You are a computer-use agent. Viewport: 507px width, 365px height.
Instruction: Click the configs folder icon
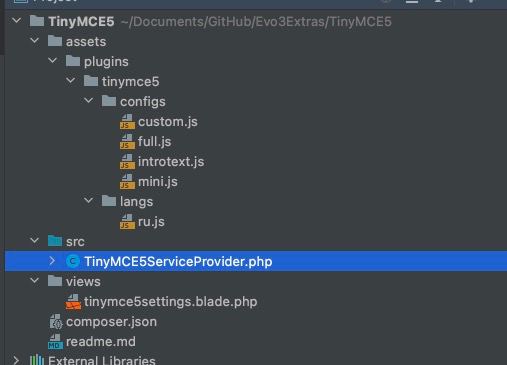pos(109,101)
